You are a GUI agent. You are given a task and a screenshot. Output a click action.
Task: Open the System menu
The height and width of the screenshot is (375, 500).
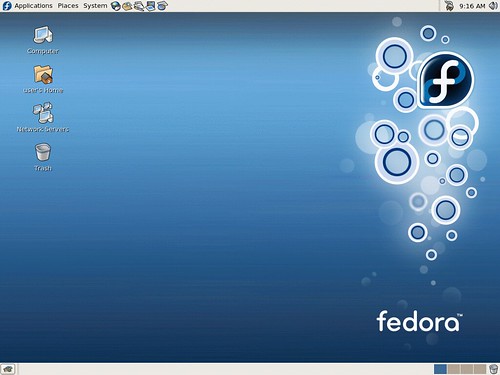click(x=95, y=6)
